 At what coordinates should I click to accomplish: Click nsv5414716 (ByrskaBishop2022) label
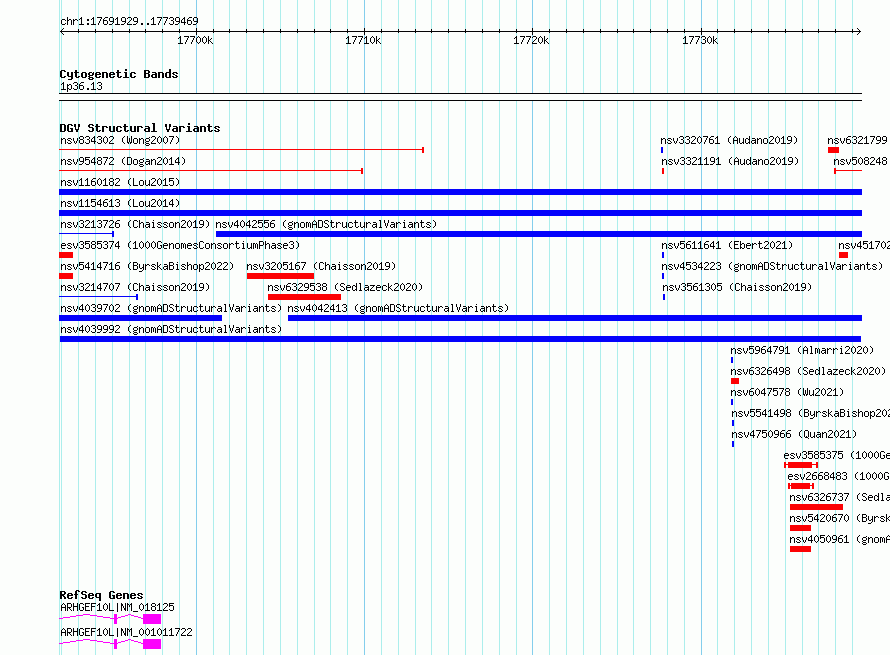(x=147, y=266)
